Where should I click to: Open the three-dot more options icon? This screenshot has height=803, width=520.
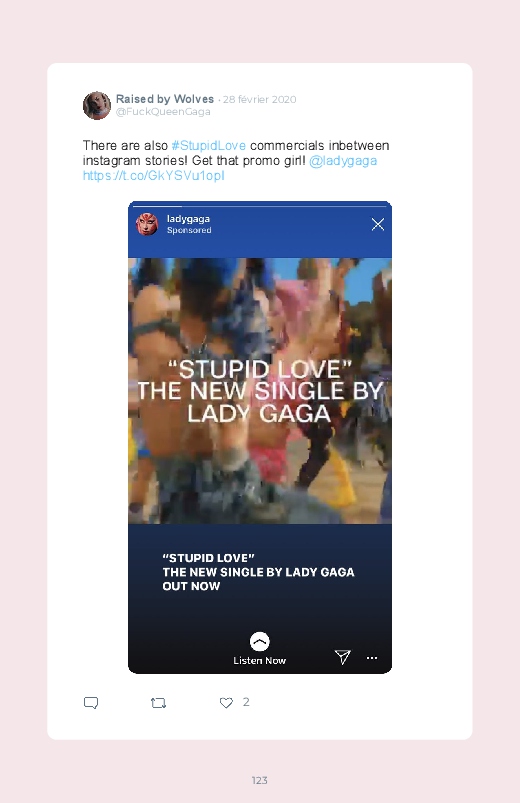click(372, 658)
